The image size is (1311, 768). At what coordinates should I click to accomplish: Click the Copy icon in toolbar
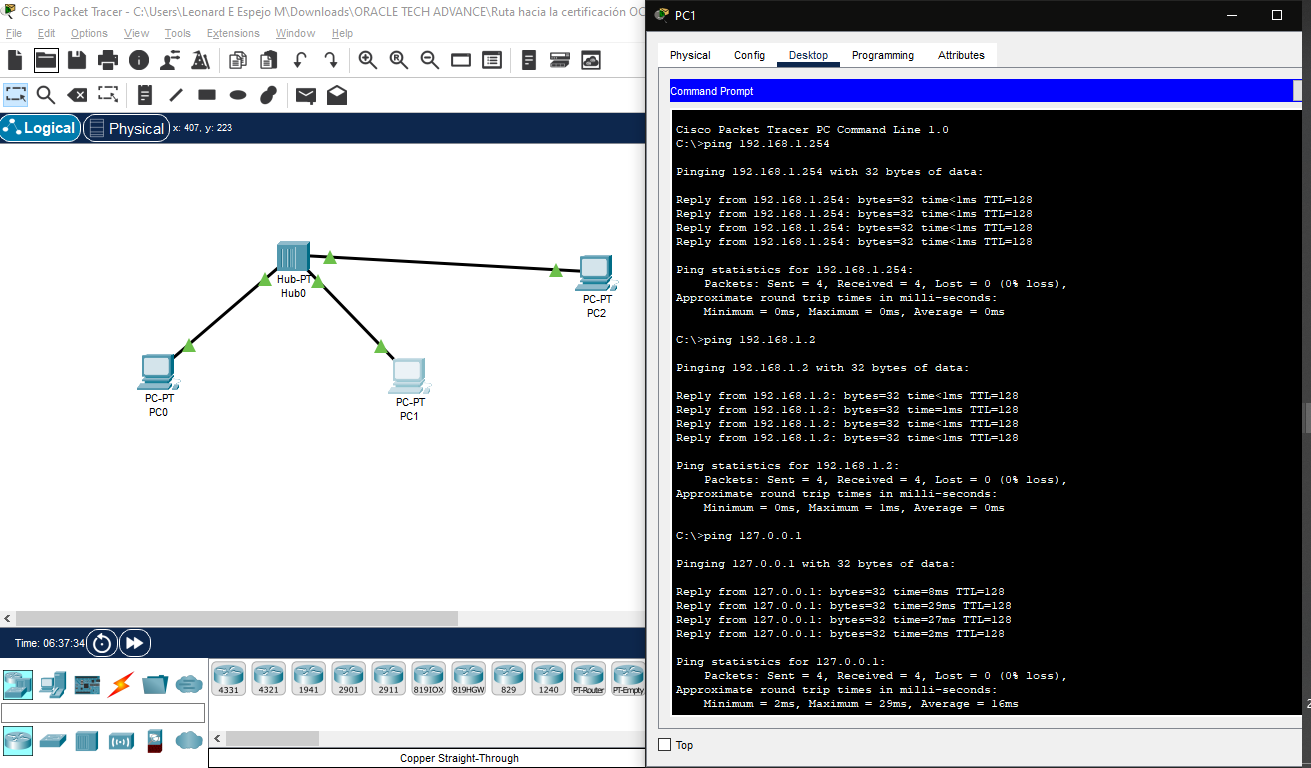coord(238,60)
